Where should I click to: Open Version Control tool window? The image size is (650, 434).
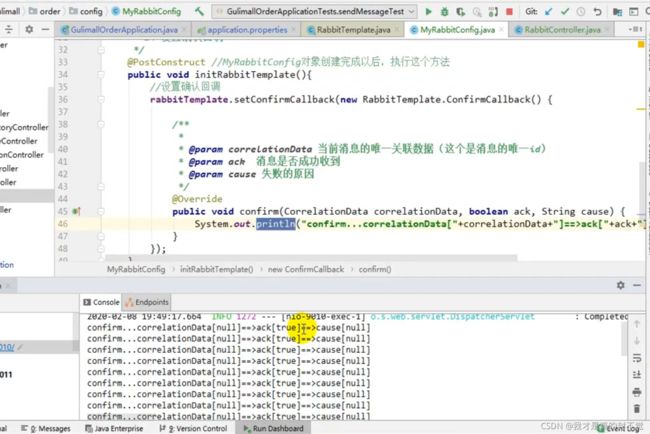(x=194, y=429)
